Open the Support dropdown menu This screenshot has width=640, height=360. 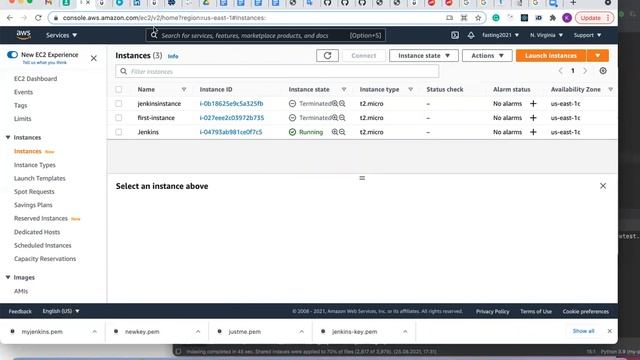(587, 36)
